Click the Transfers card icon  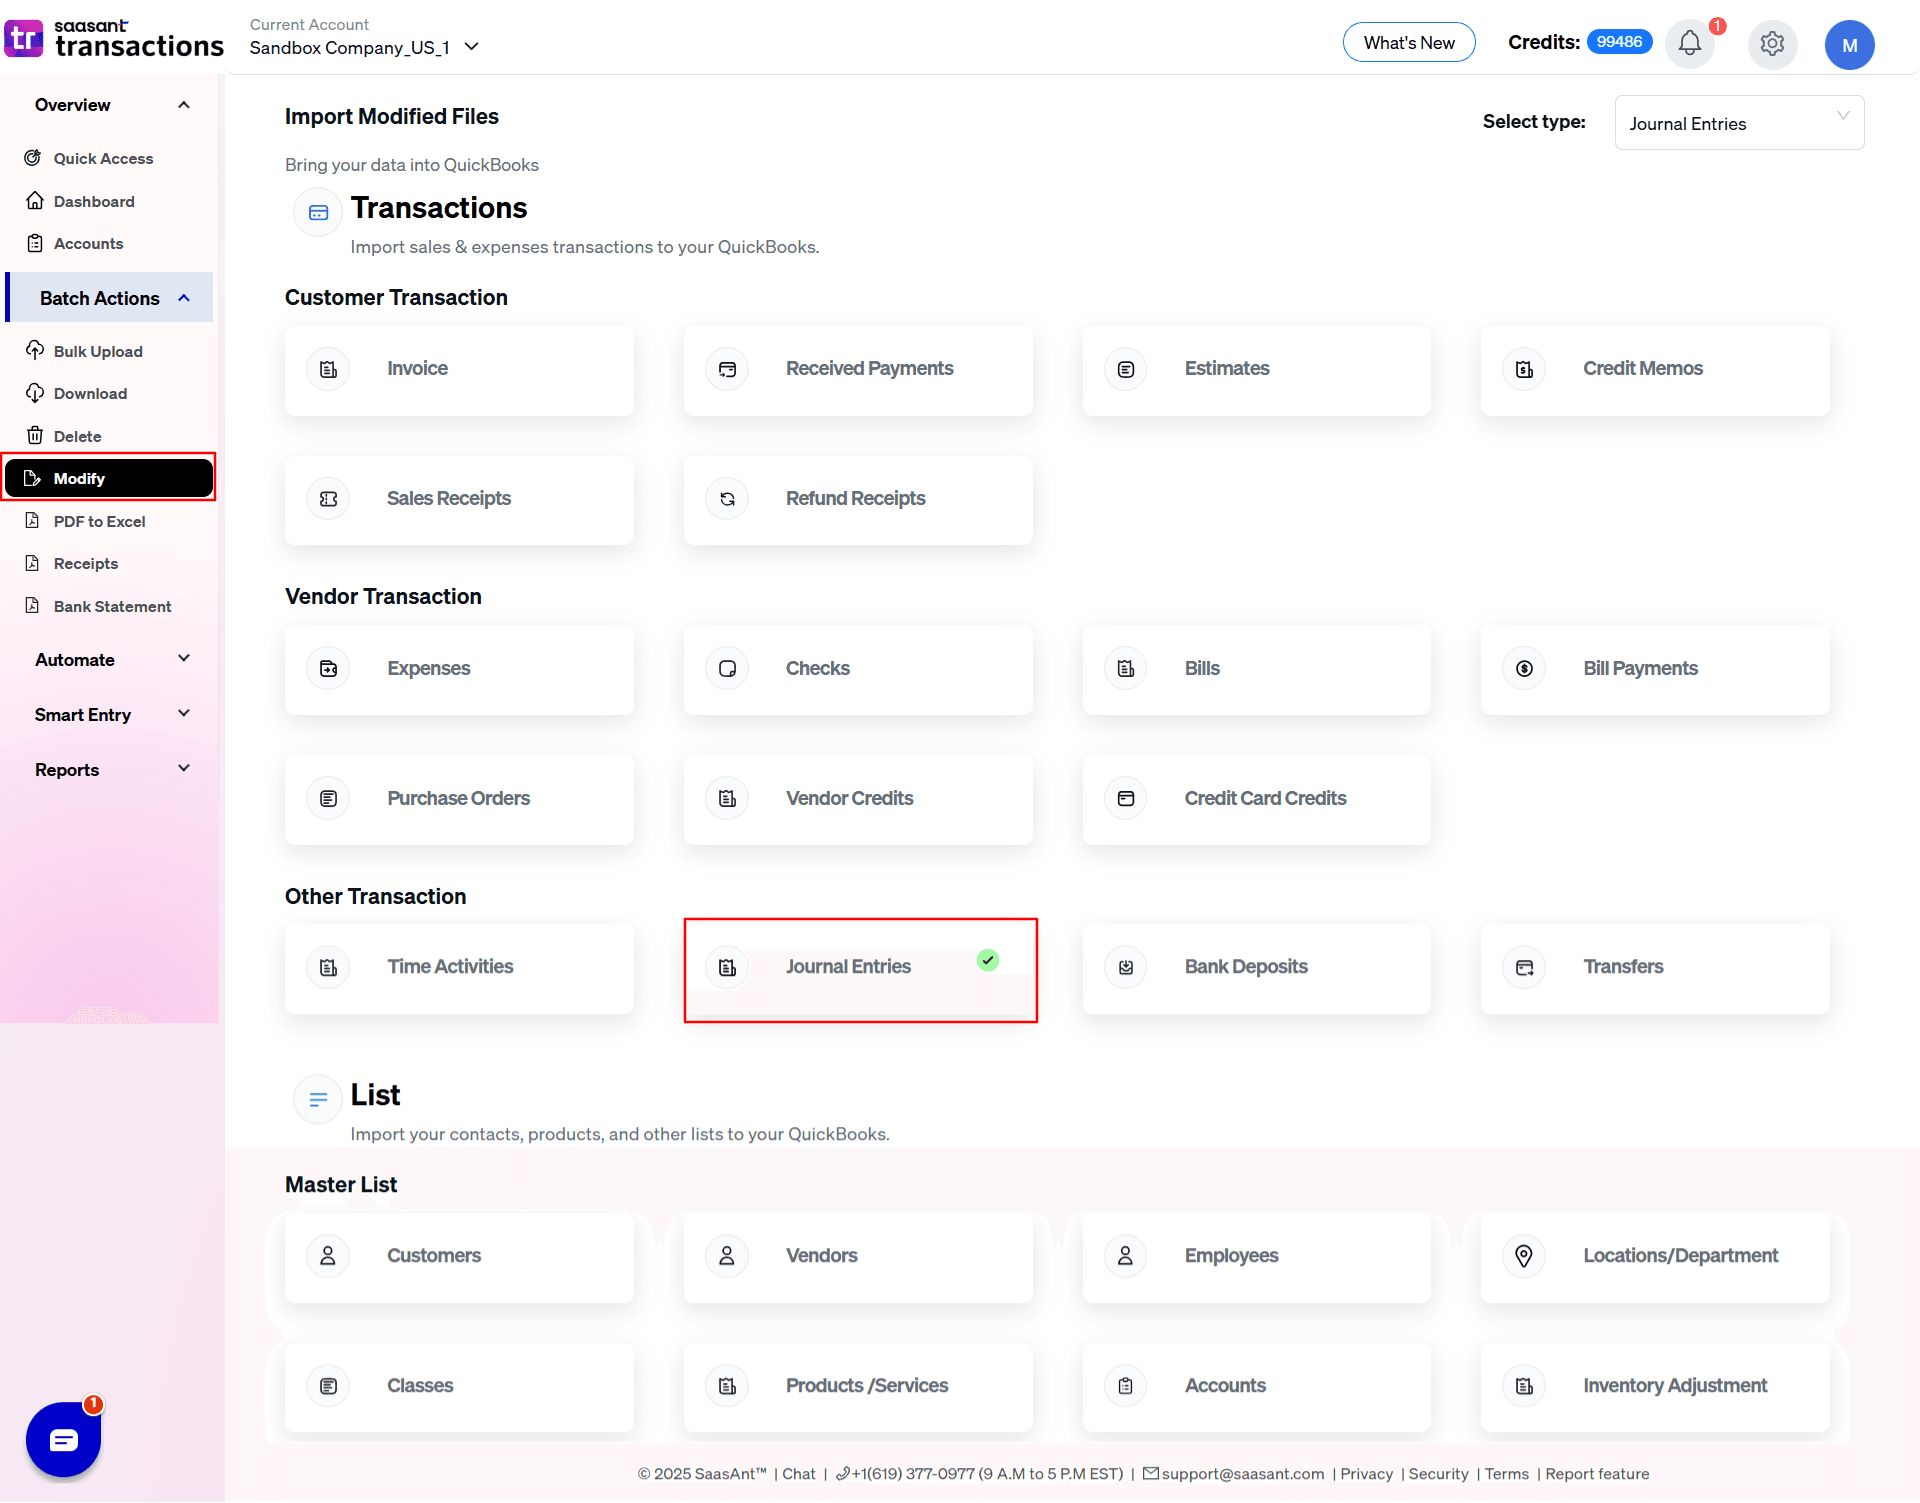pyautogui.click(x=1524, y=967)
